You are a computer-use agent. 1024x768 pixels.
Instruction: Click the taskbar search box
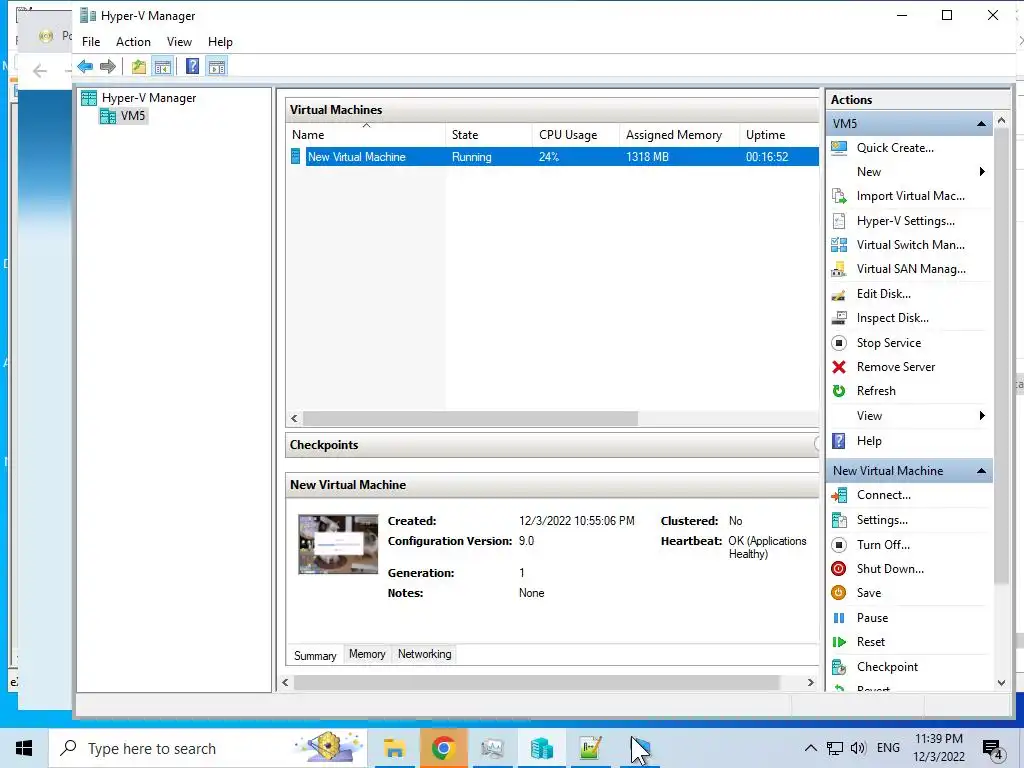click(208, 748)
